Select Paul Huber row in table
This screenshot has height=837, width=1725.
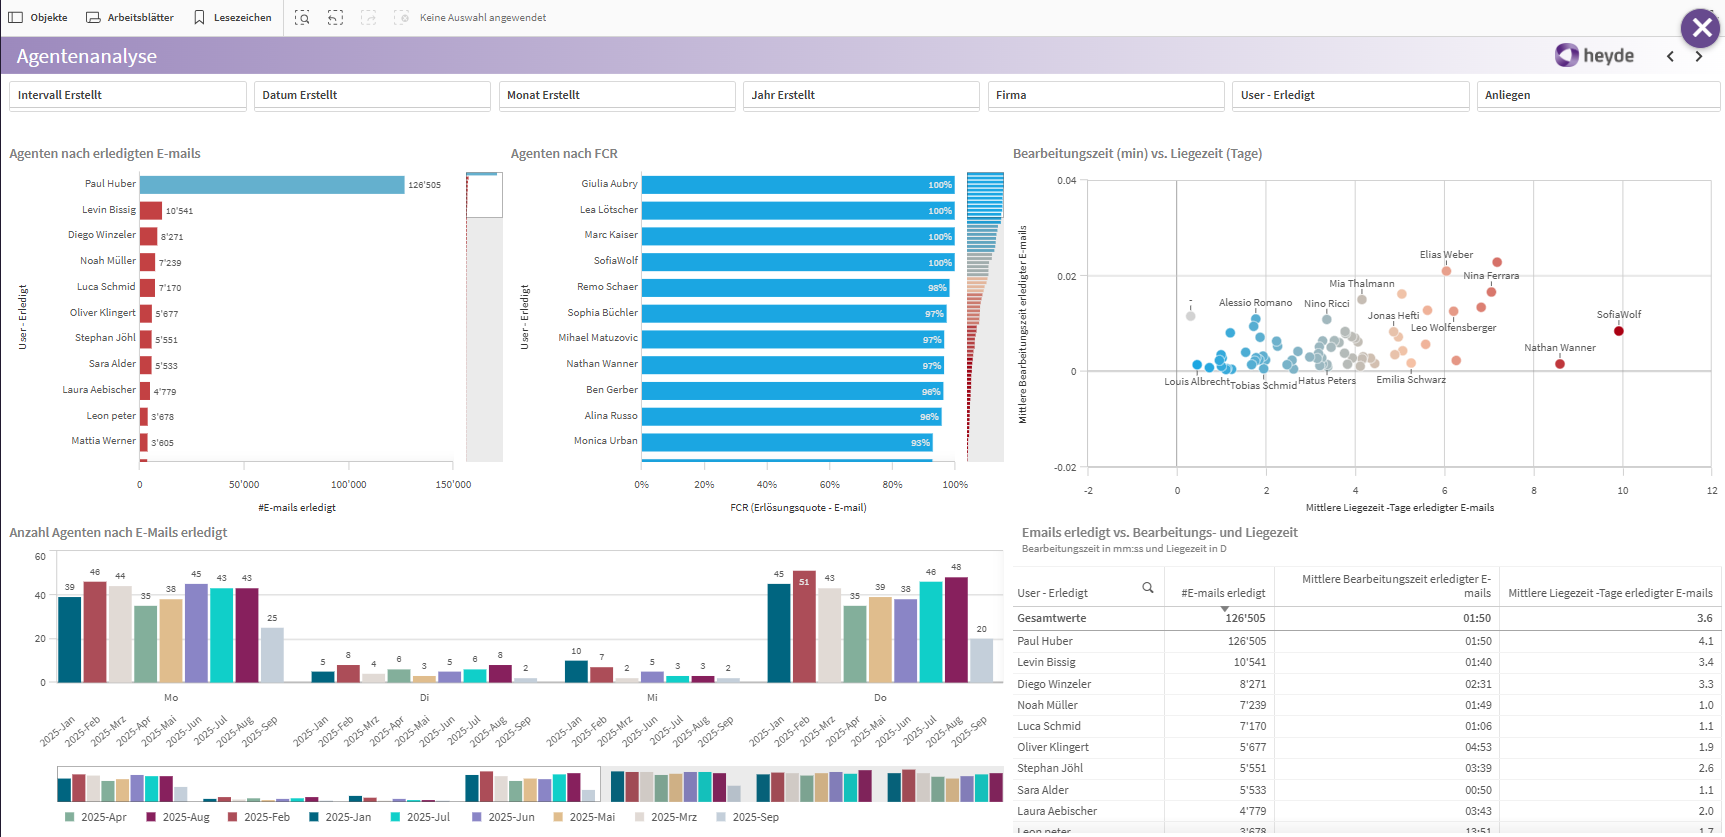(x=1045, y=641)
